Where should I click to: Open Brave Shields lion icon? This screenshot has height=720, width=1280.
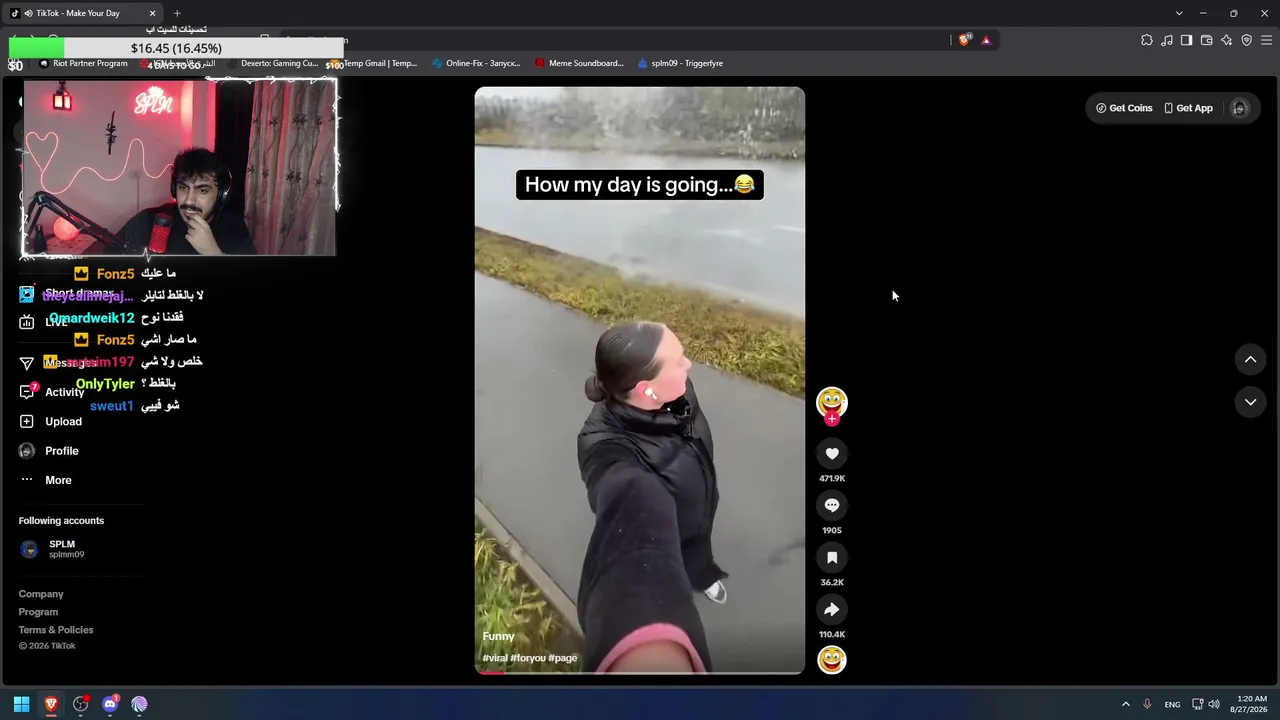pos(964,40)
